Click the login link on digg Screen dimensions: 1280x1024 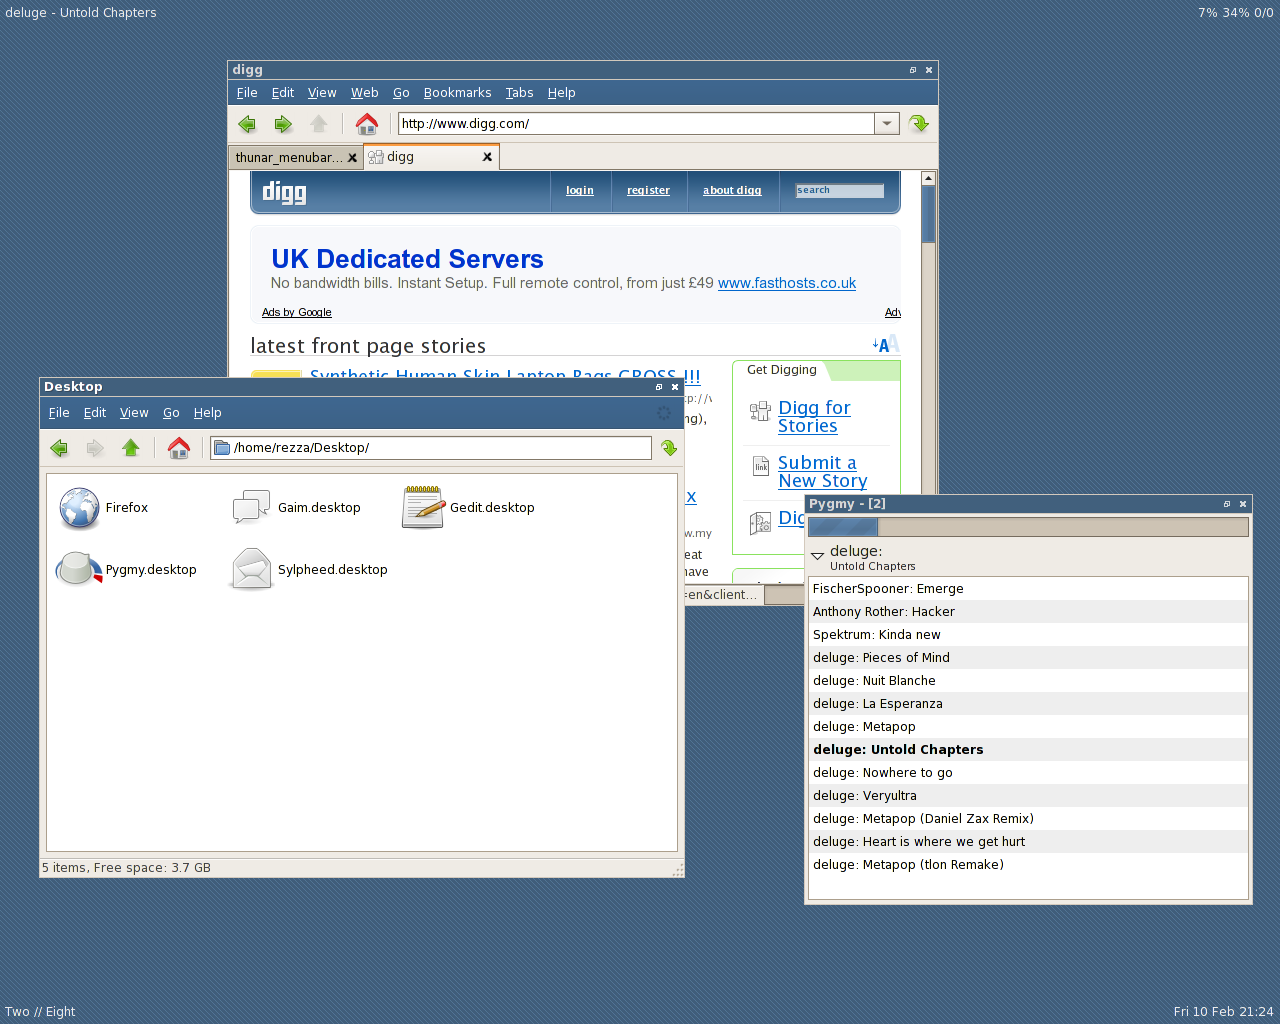point(580,190)
